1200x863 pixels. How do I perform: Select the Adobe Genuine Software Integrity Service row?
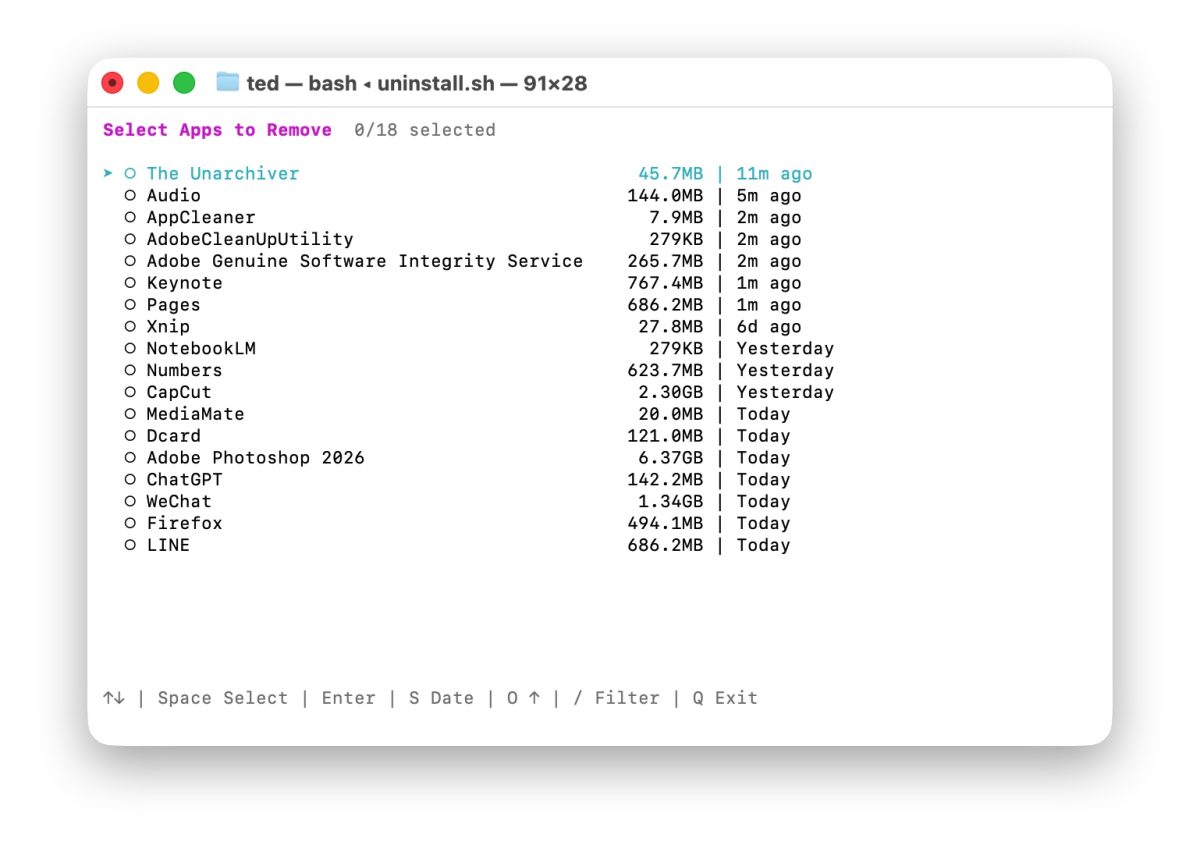click(x=463, y=261)
